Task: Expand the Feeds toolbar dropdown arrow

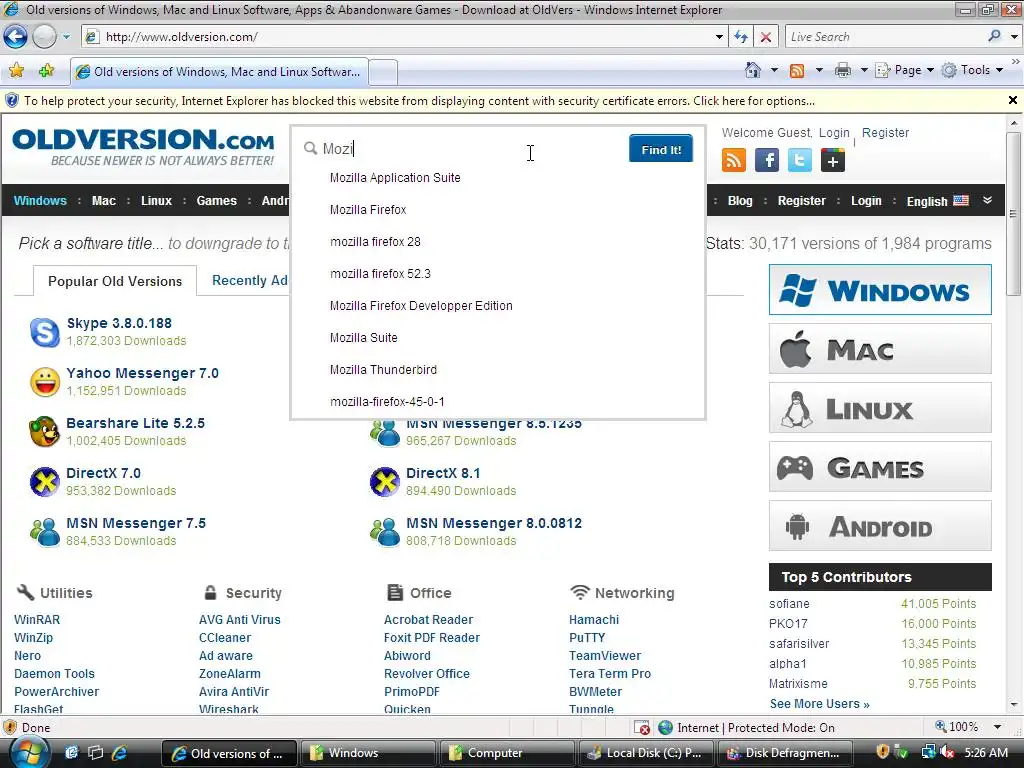Action: [x=819, y=71]
